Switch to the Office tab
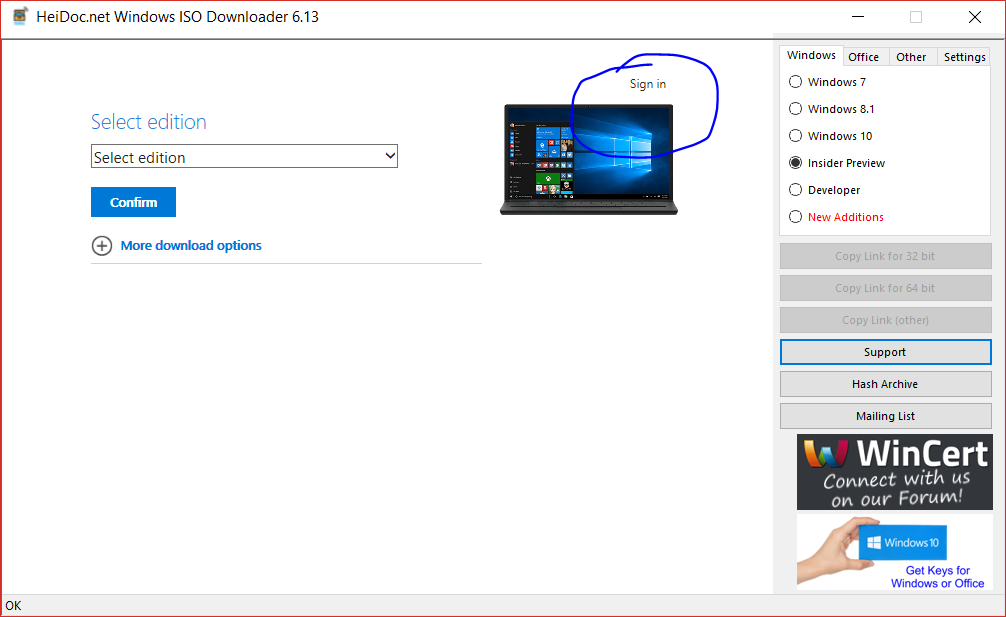 [864, 57]
